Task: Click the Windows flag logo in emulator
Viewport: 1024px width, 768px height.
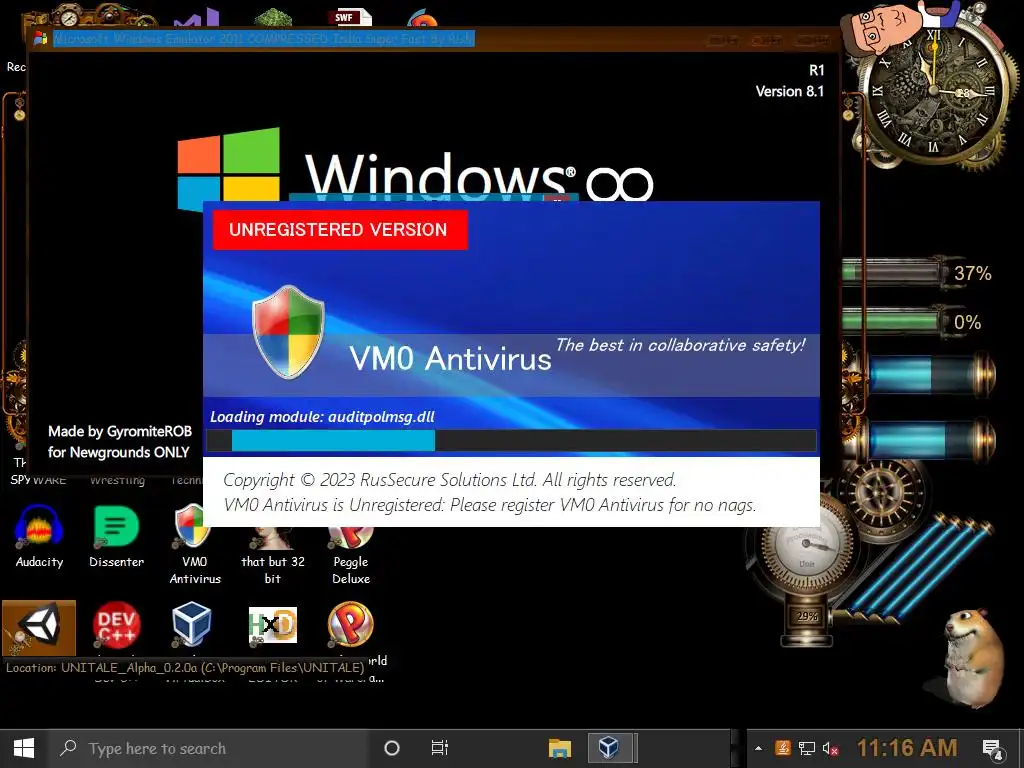Action: (229, 167)
